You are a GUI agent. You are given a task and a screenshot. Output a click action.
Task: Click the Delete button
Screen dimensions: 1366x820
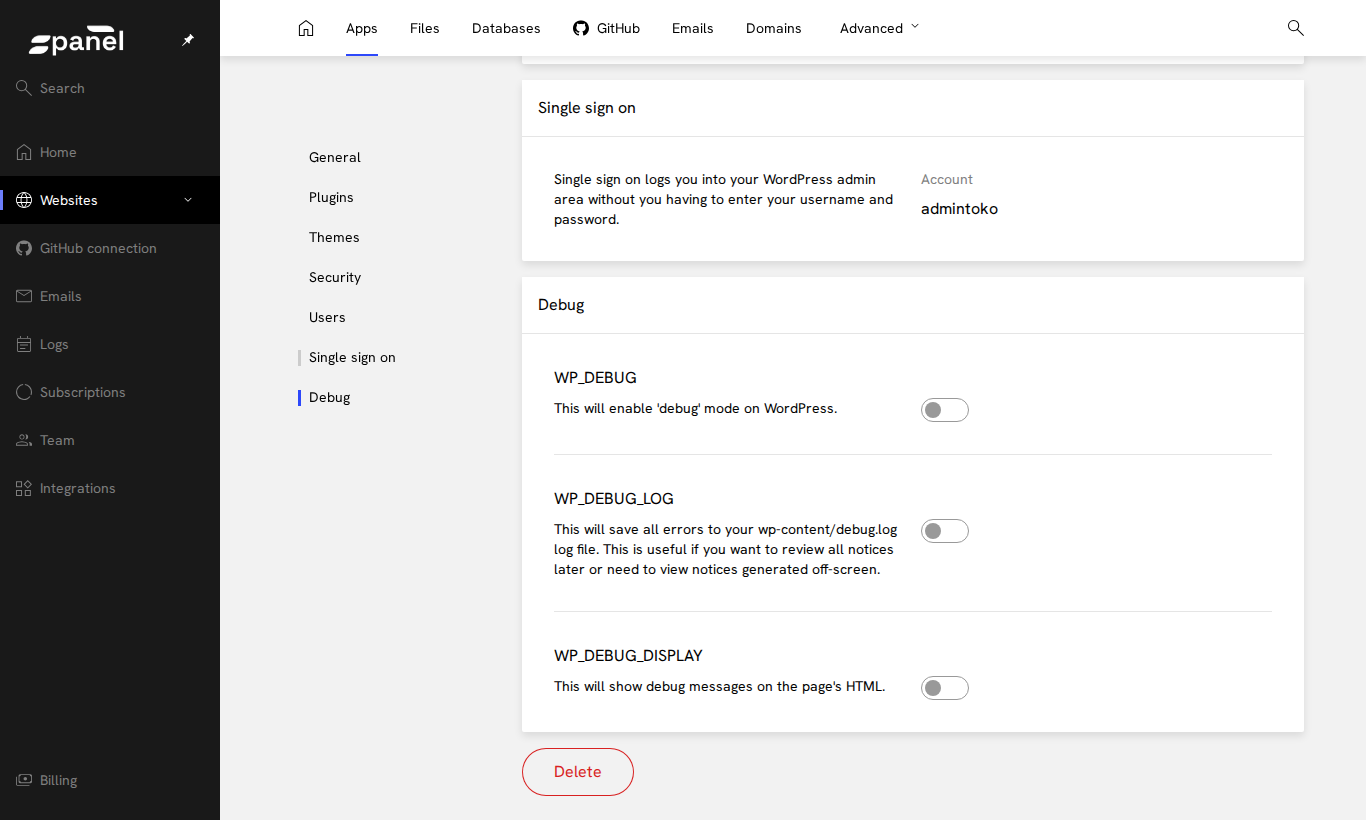[x=578, y=772]
